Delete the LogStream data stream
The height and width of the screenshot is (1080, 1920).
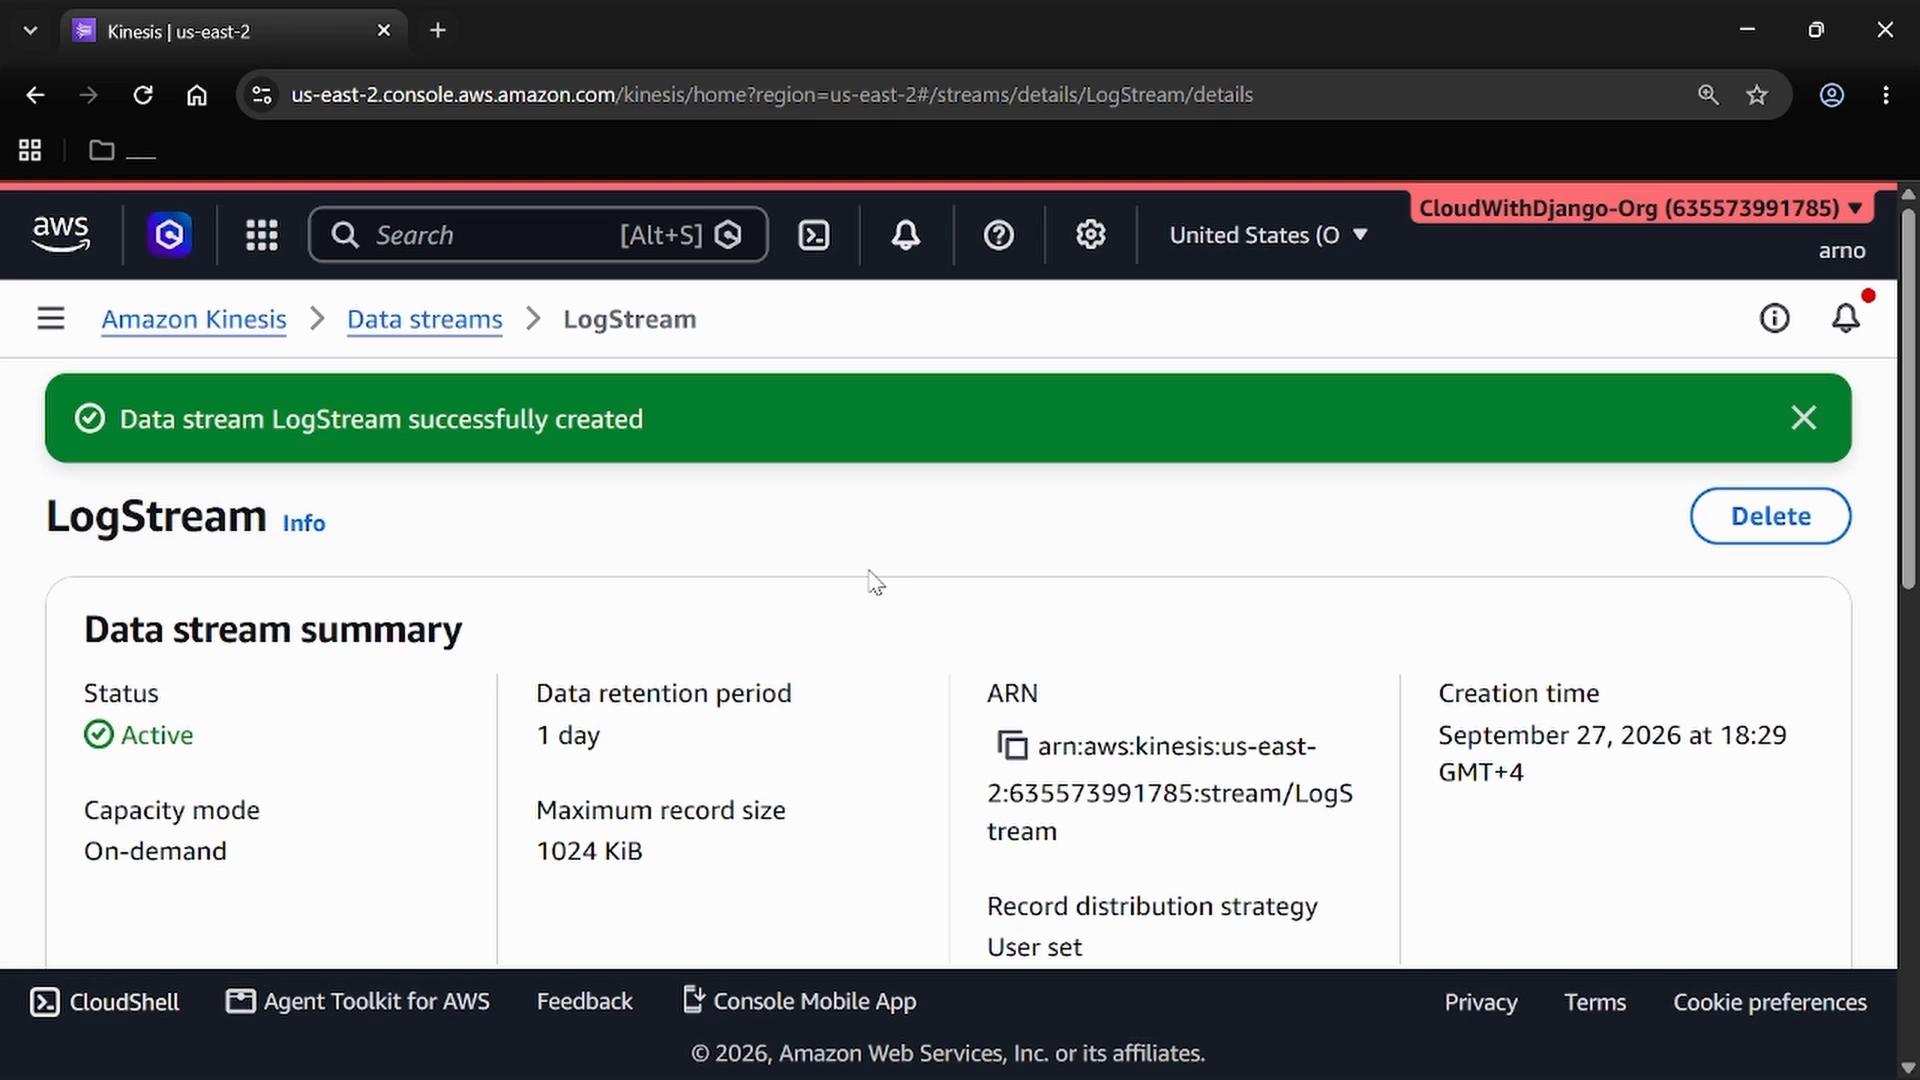1771,516
